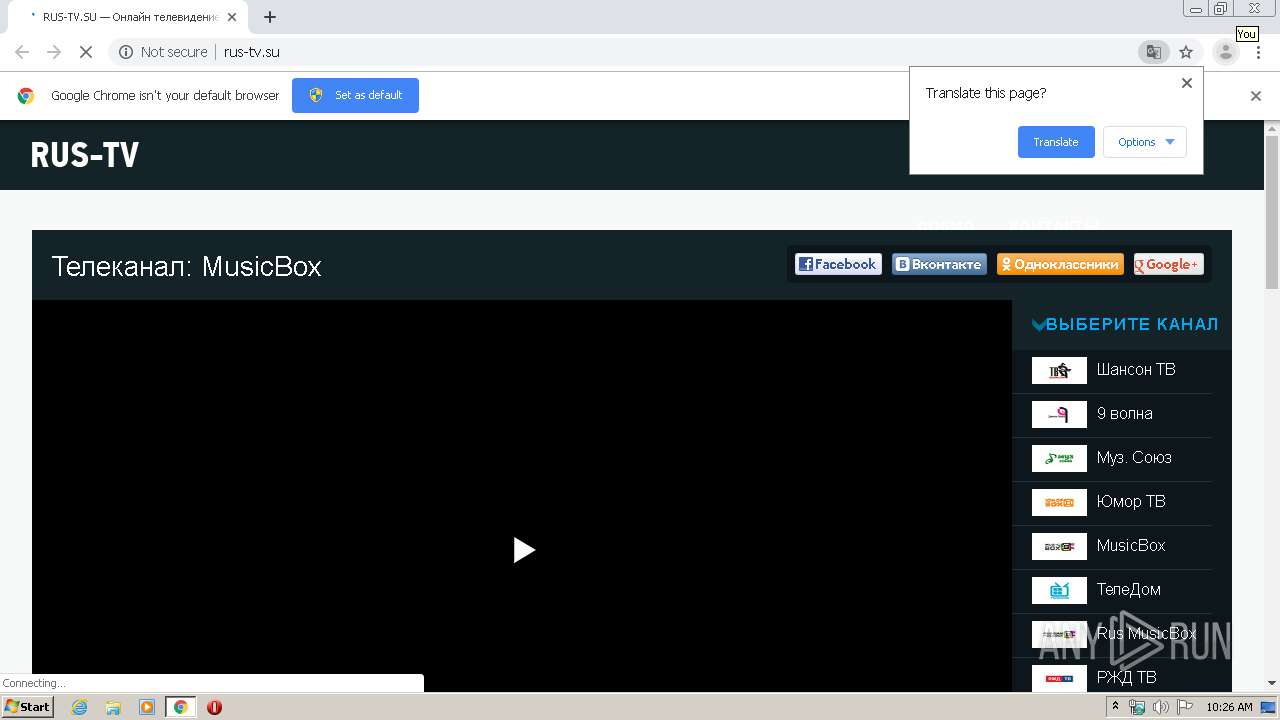Close the Translate this page popup
The width and height of the screenshot is (1280, 720).
pyautogui.click(x=1187, y=83)
